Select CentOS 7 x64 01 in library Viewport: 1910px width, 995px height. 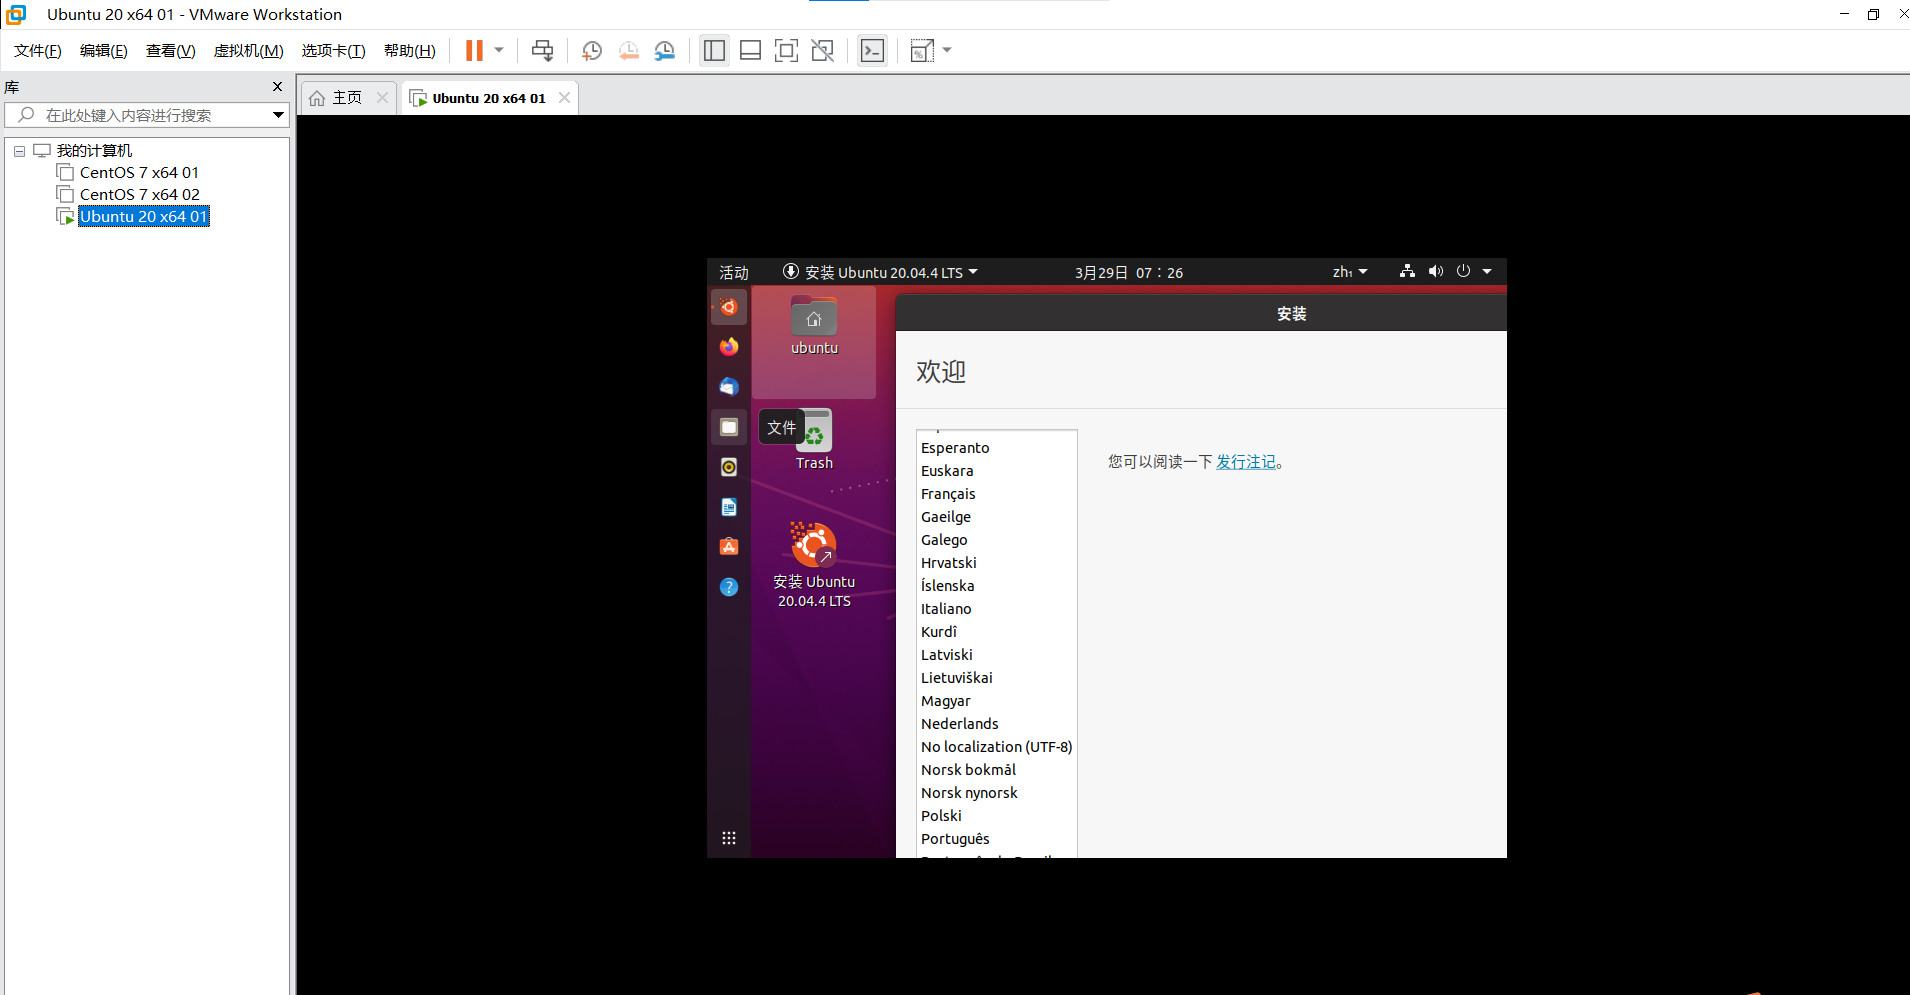(x=139, y=173)
